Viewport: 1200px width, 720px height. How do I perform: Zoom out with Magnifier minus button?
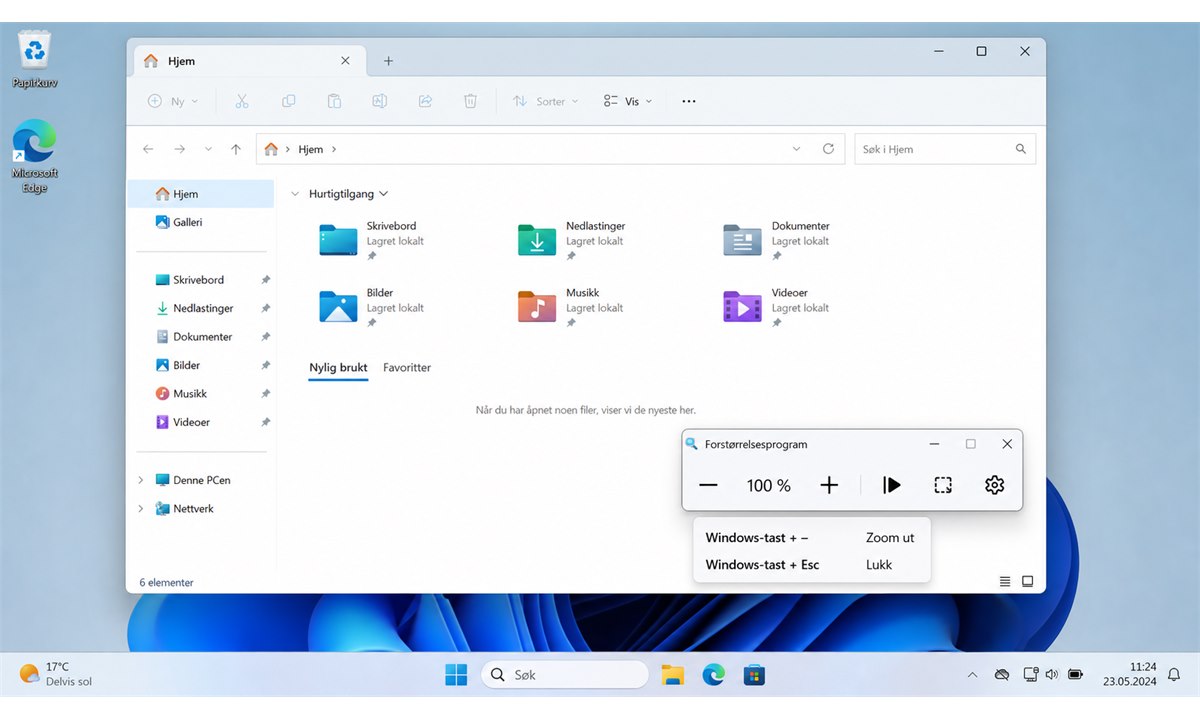click(x=708, y=485)
